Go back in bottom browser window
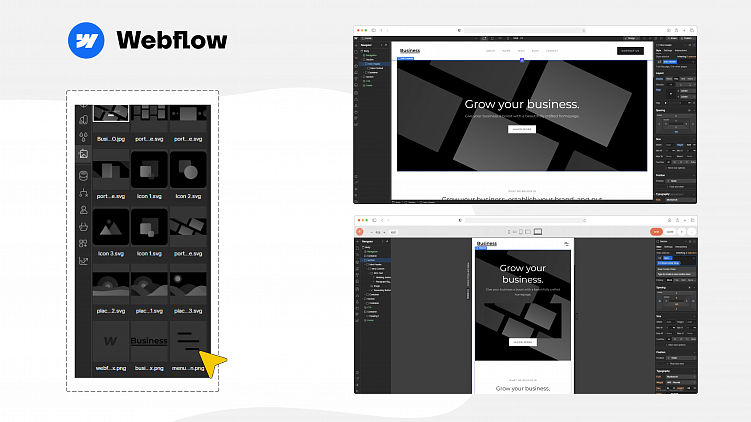Screen dimensions: 751x422 (x=382, y=220)
